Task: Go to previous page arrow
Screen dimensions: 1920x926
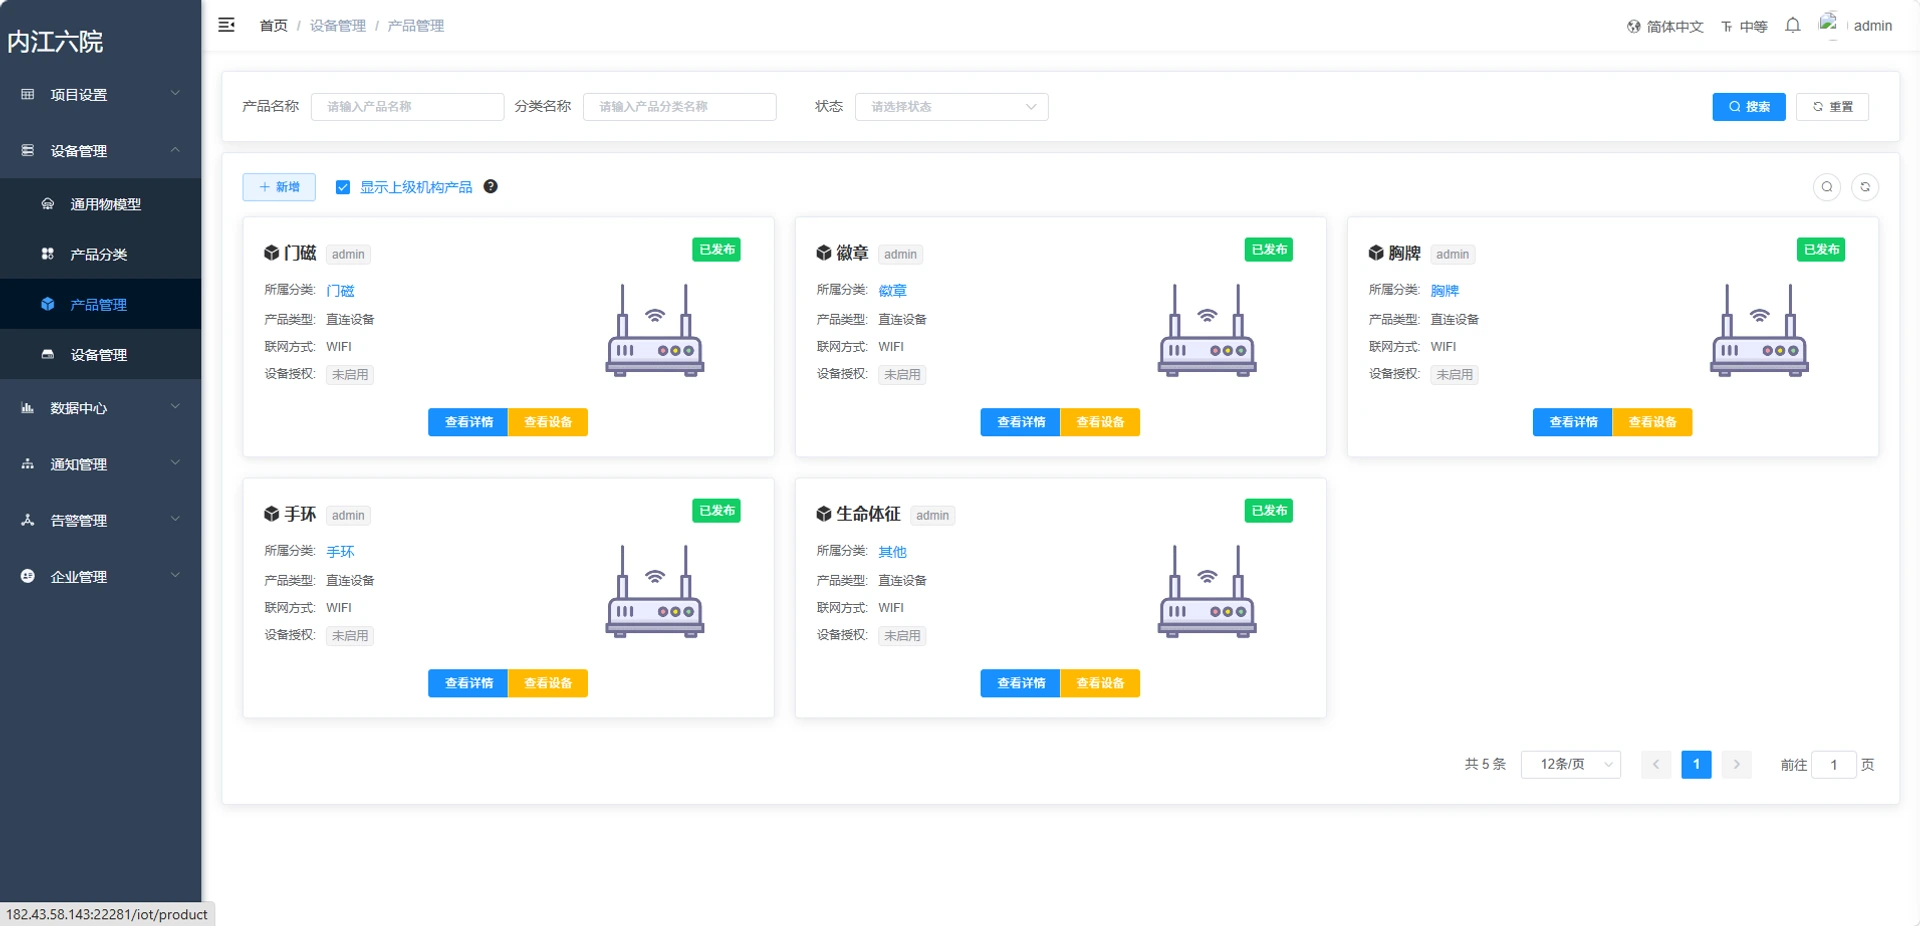Action: [1656, 764]
